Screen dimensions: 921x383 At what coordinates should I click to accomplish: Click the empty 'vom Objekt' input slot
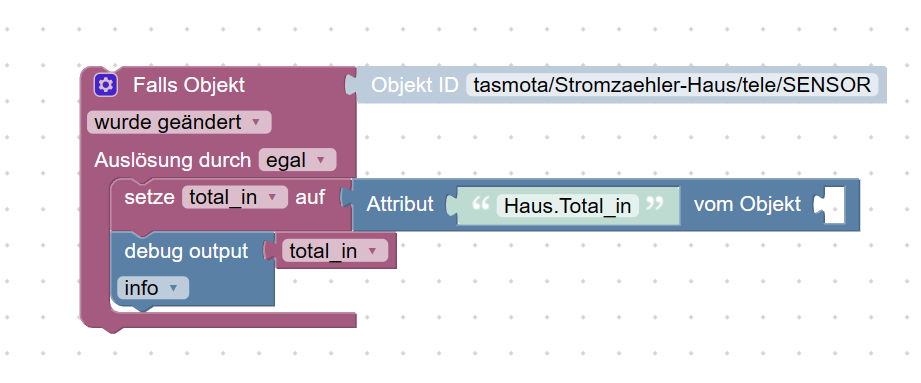[x=833, y=205]
